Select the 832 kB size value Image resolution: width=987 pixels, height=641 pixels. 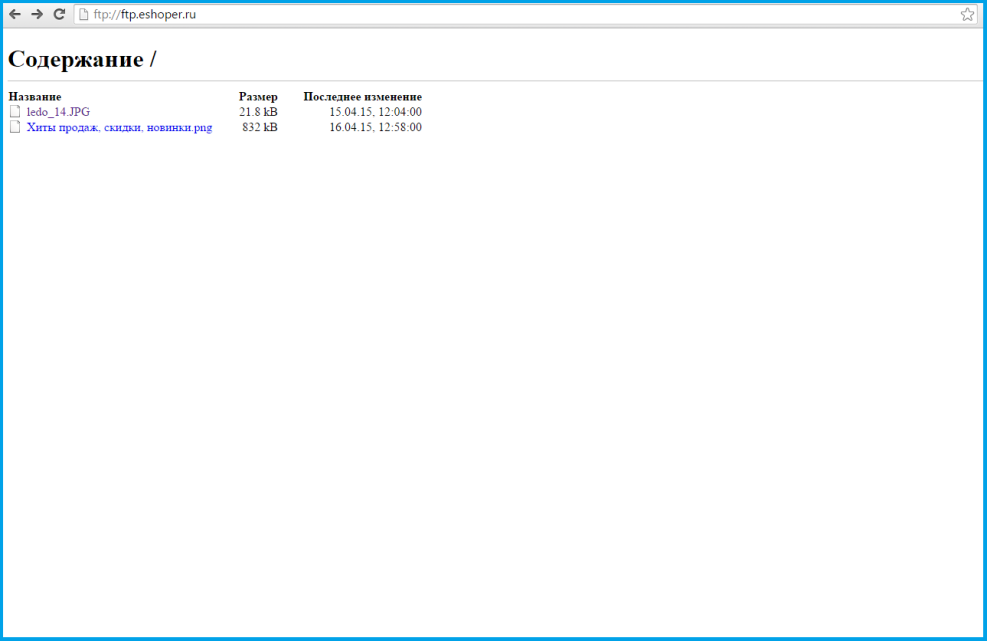[260, 127]
